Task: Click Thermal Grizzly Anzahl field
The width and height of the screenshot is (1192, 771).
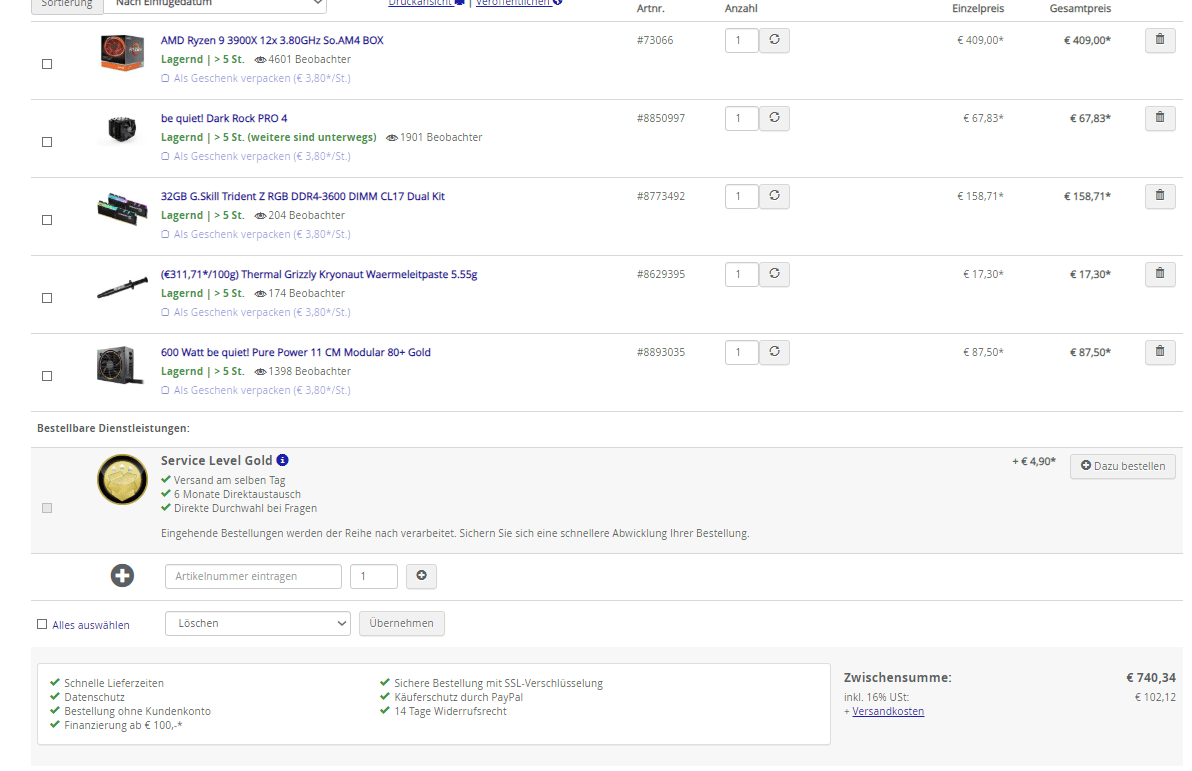Action: pos(741,274)
